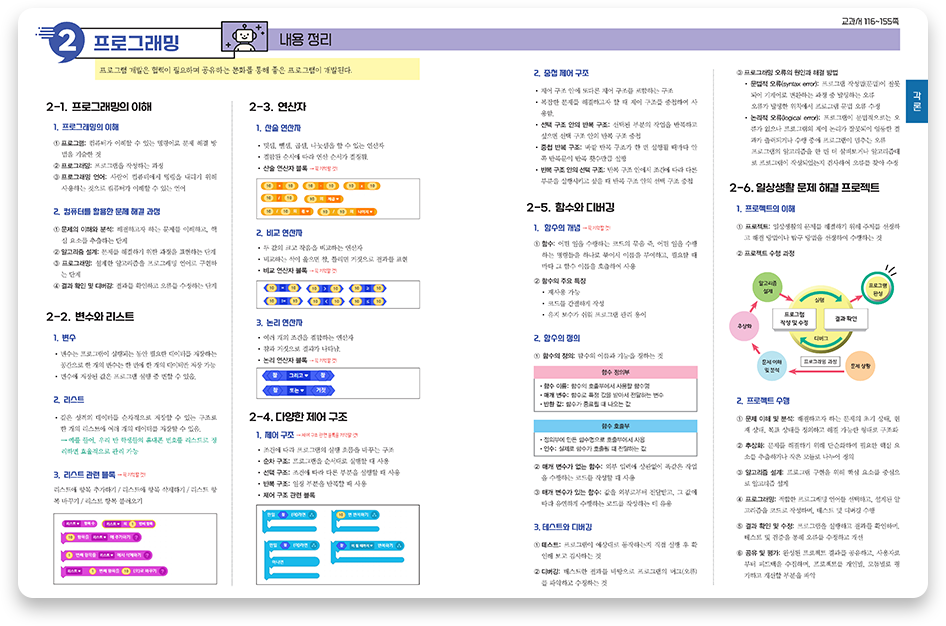
Task: Click heading 2-5. 함수와 디버깅
Action: 570,207
